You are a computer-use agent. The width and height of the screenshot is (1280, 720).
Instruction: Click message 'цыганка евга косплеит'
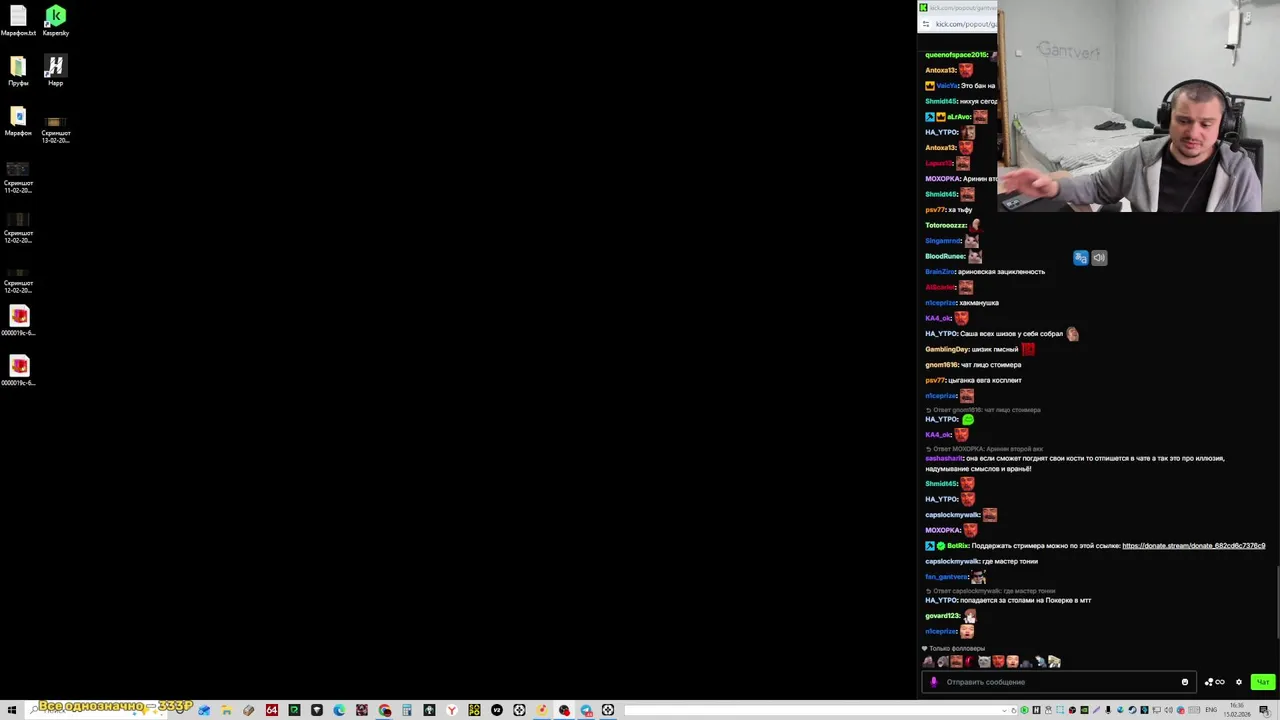tap(985, 380)
